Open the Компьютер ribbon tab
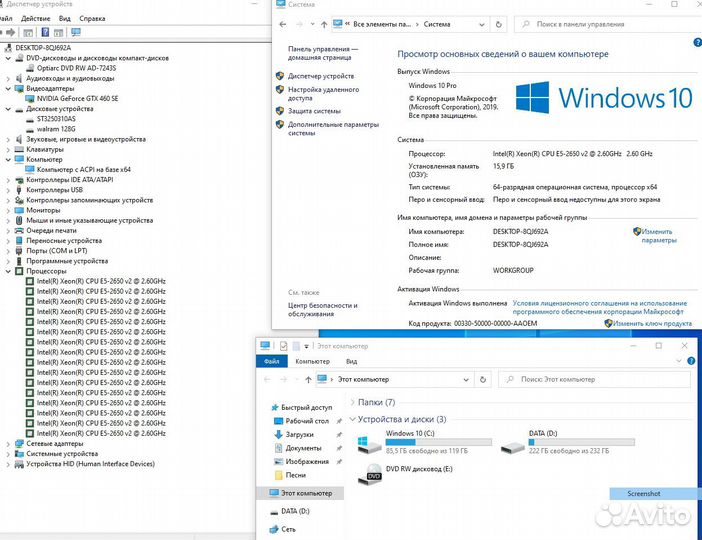Screen dimensions: 702x540 312,361
